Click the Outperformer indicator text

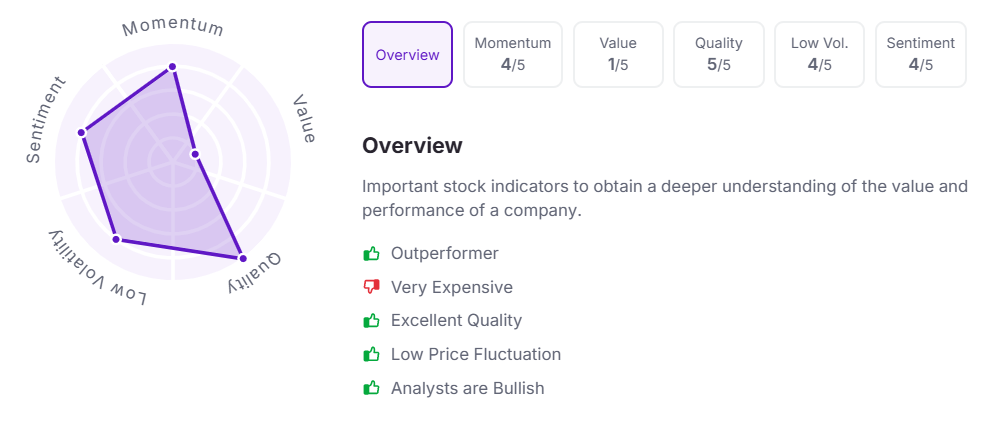(445, 254)
